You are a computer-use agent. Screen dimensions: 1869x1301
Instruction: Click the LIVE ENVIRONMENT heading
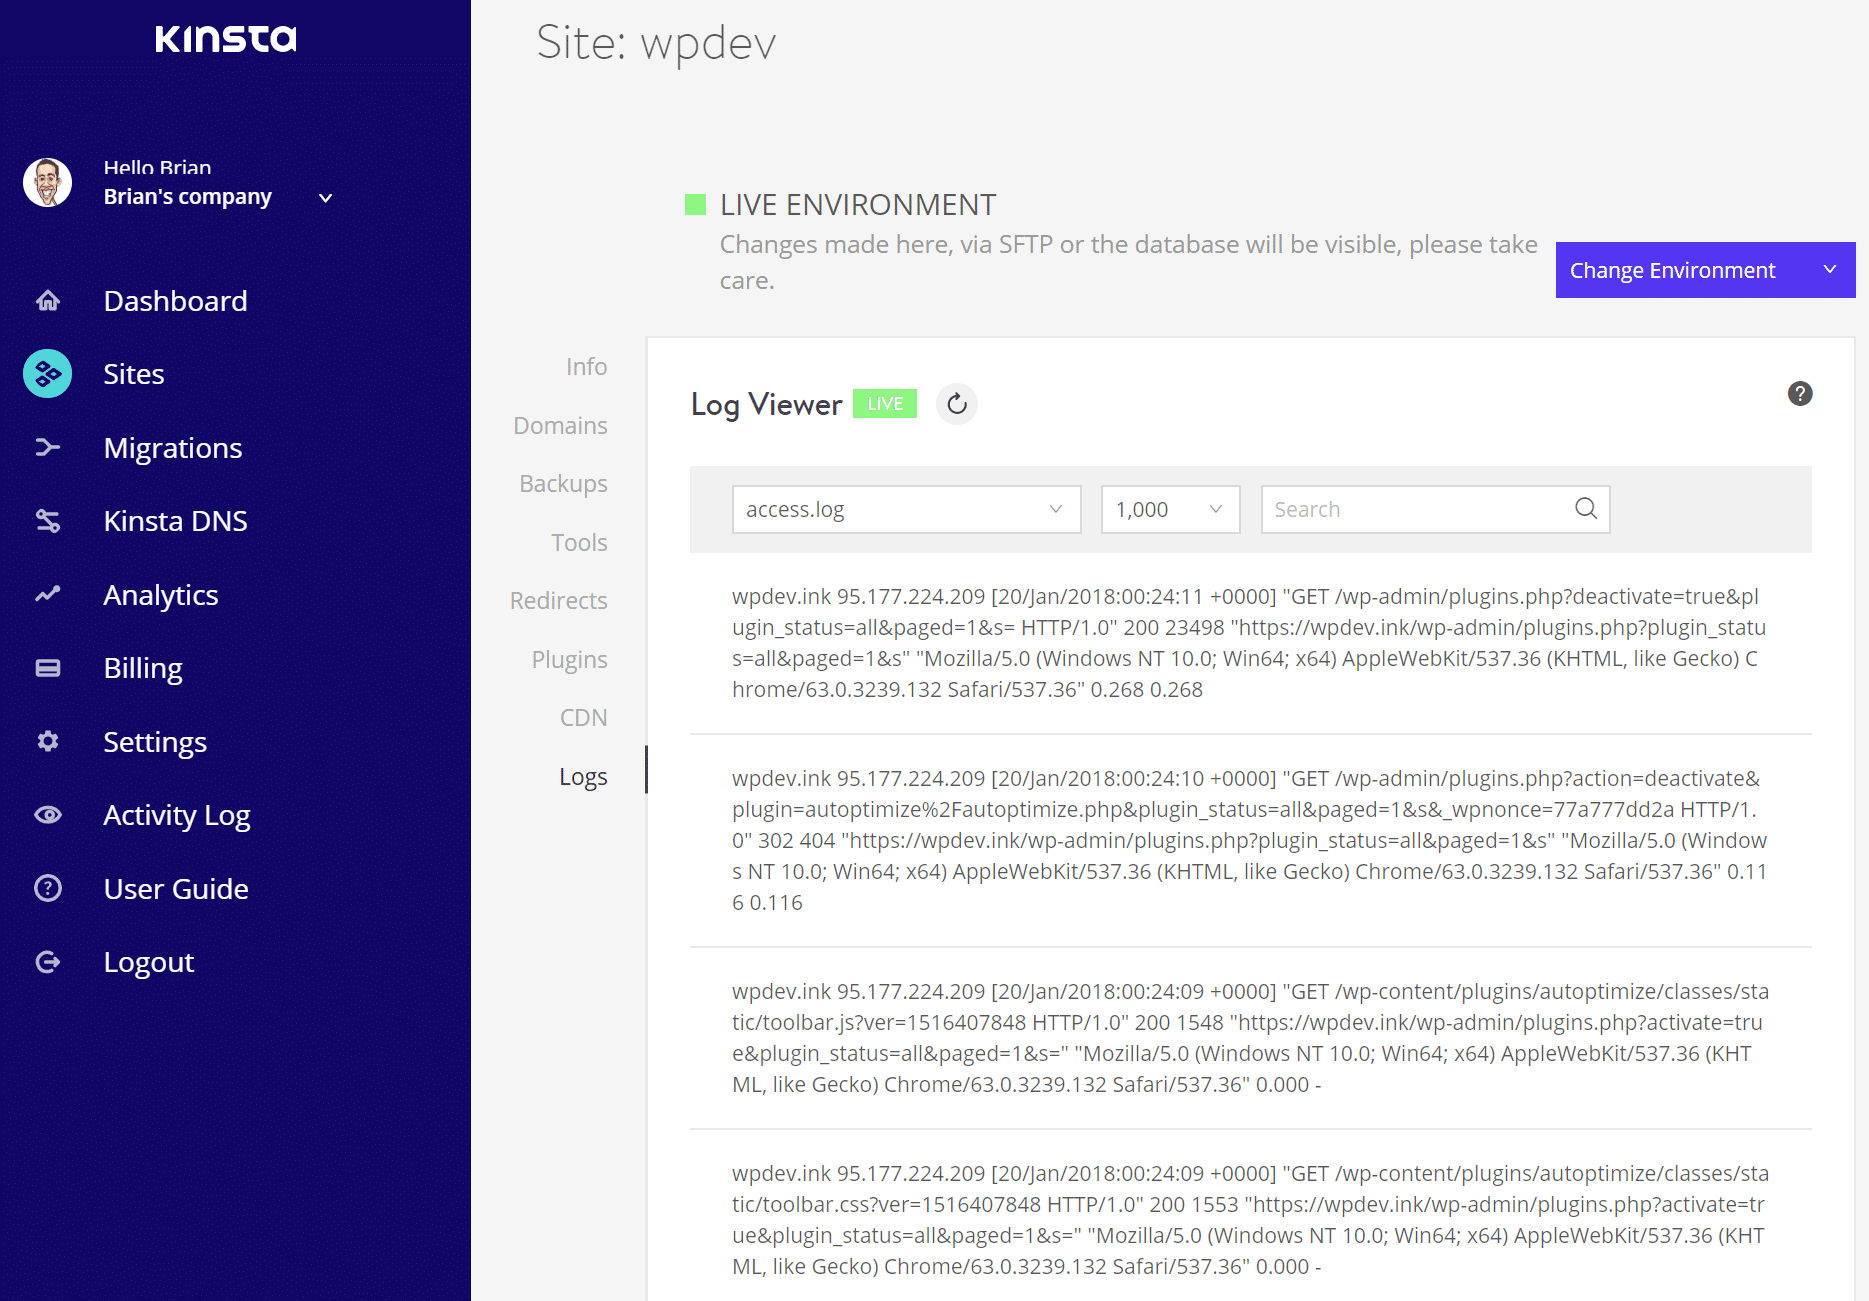pos(858,205)
